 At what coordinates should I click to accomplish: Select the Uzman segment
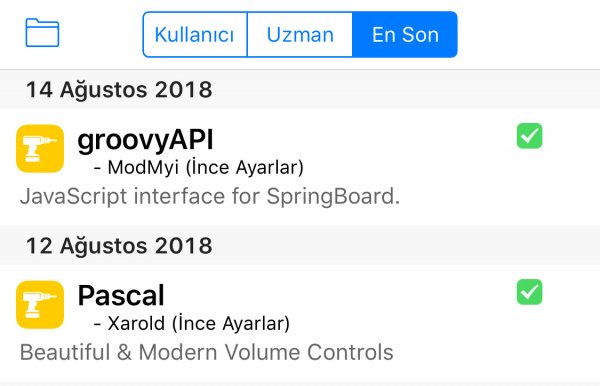300,34
